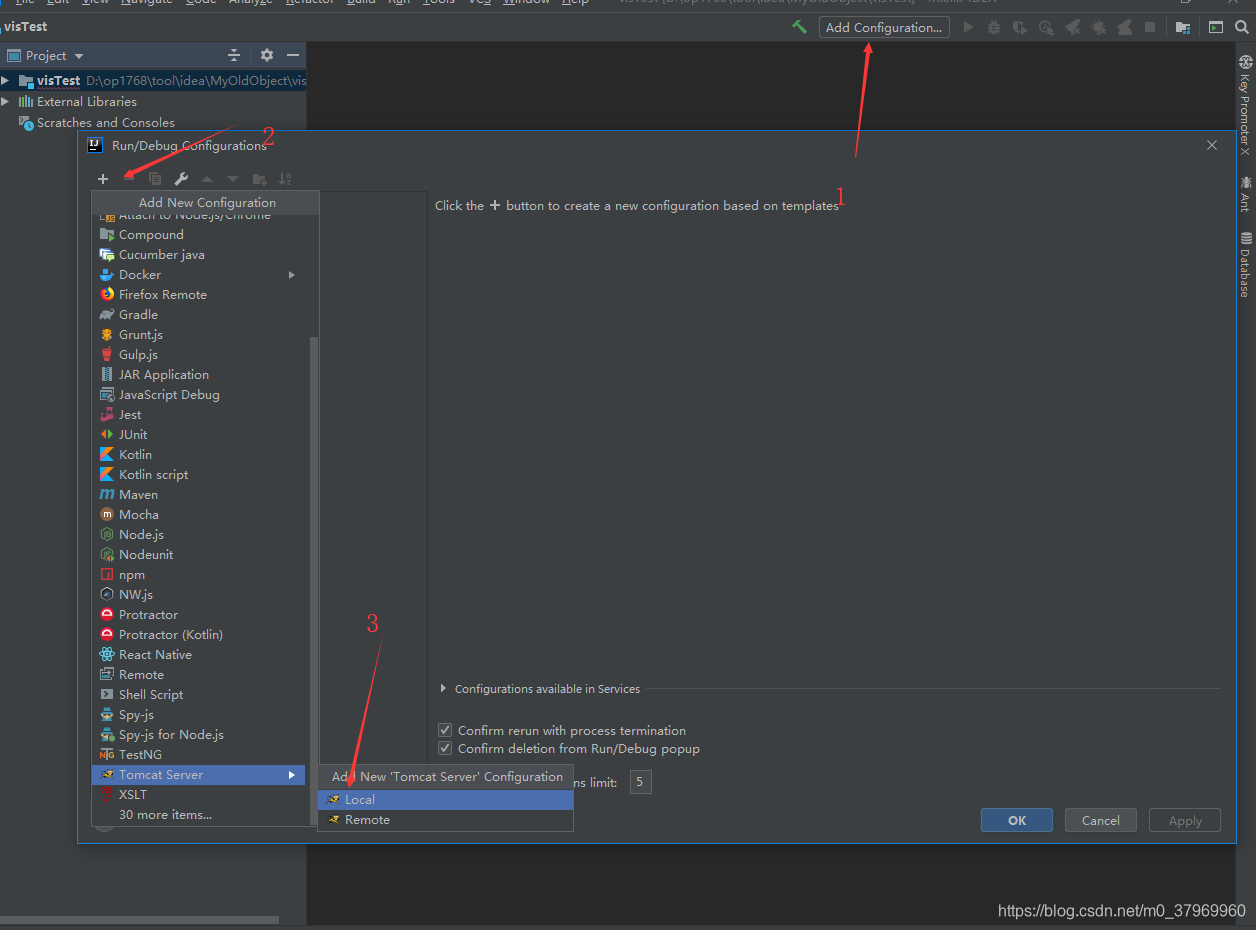The height and width of the screenshot is (930, 1256).
Task: Click OK in Run/Debug Configurations dialog
Action: point(1017,820)
